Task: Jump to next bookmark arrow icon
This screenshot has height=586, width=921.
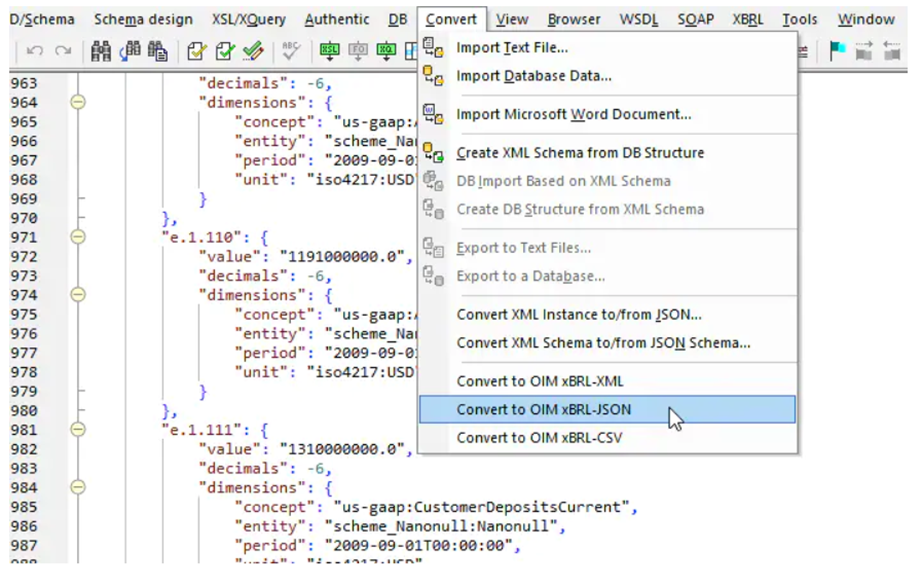Action: [865, 51]
